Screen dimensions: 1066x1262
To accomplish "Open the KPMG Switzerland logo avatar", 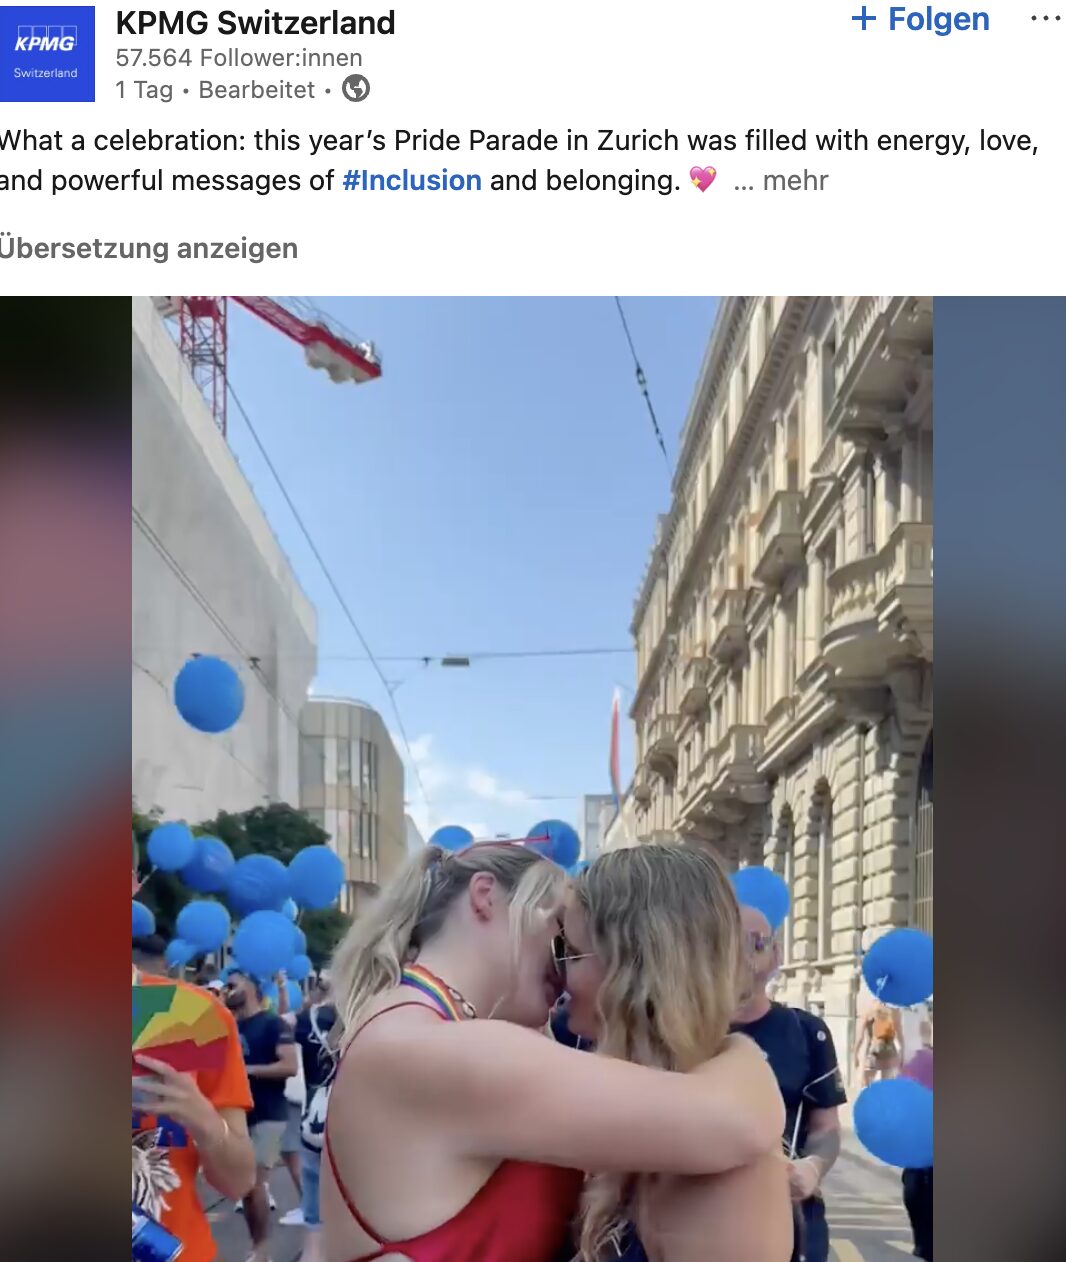I will coord(47,54).
